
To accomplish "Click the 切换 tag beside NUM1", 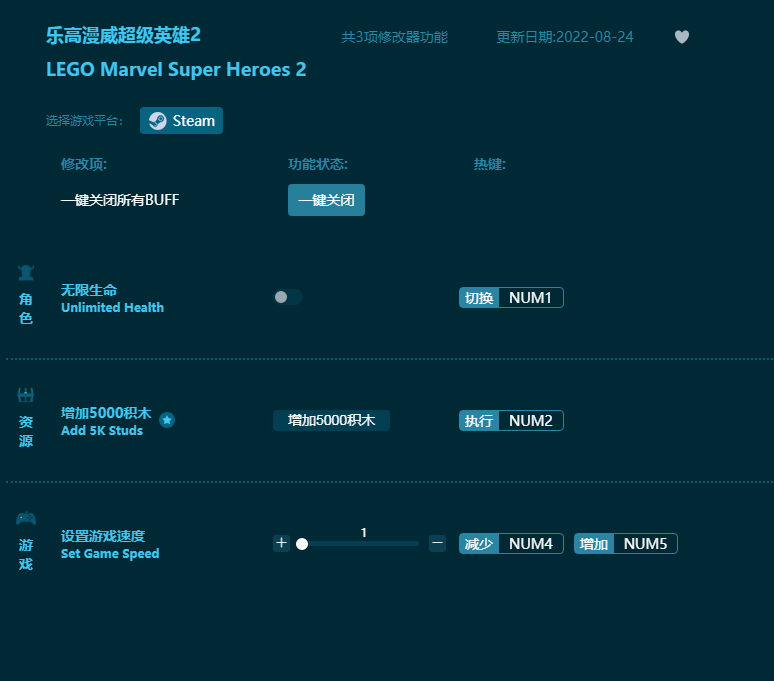I will click(479, 298).
